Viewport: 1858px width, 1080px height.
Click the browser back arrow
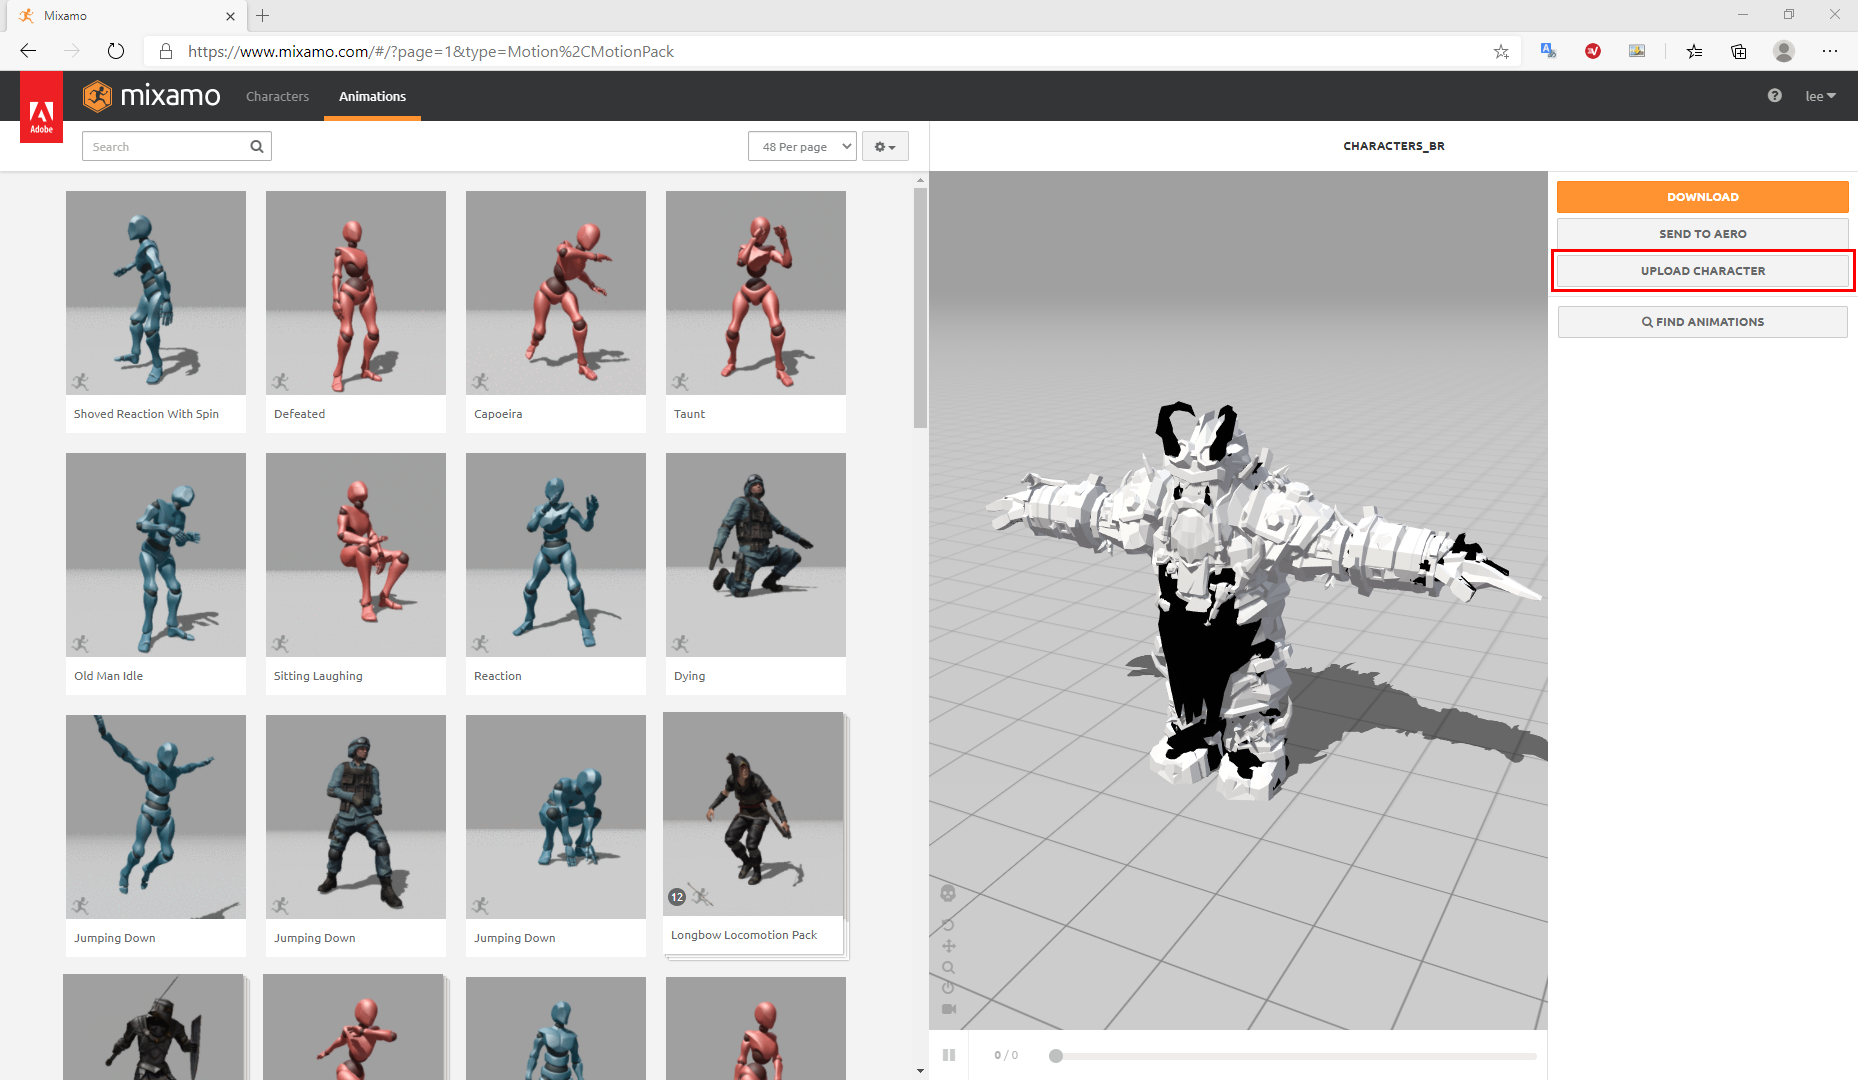coord(28,51)
